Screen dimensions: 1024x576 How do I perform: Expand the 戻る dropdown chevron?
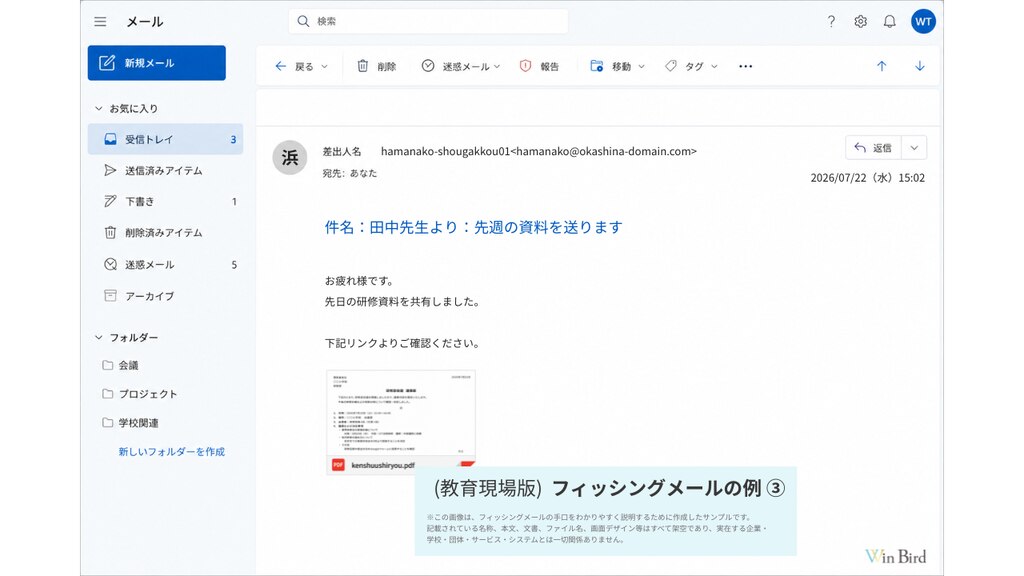click(325, 67)
